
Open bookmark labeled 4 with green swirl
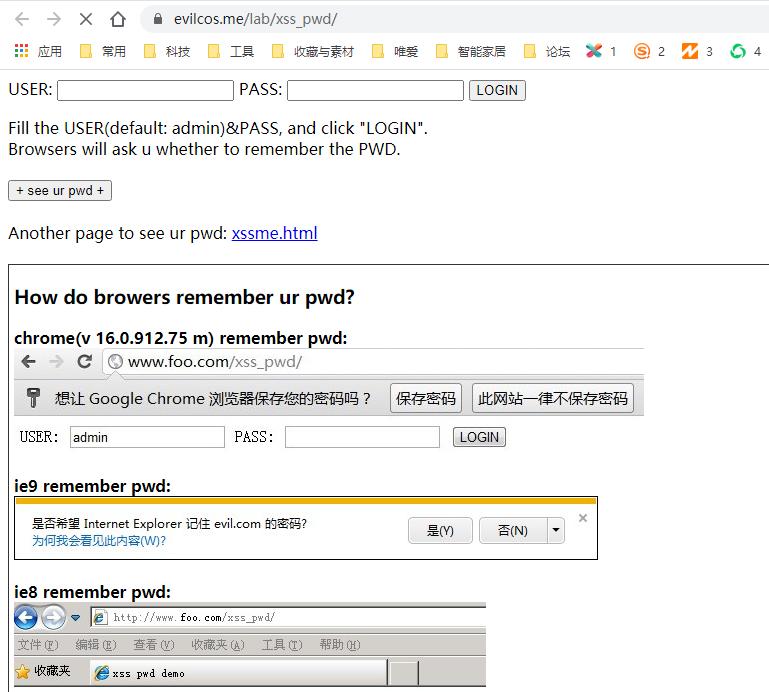[x=745, y=51]
